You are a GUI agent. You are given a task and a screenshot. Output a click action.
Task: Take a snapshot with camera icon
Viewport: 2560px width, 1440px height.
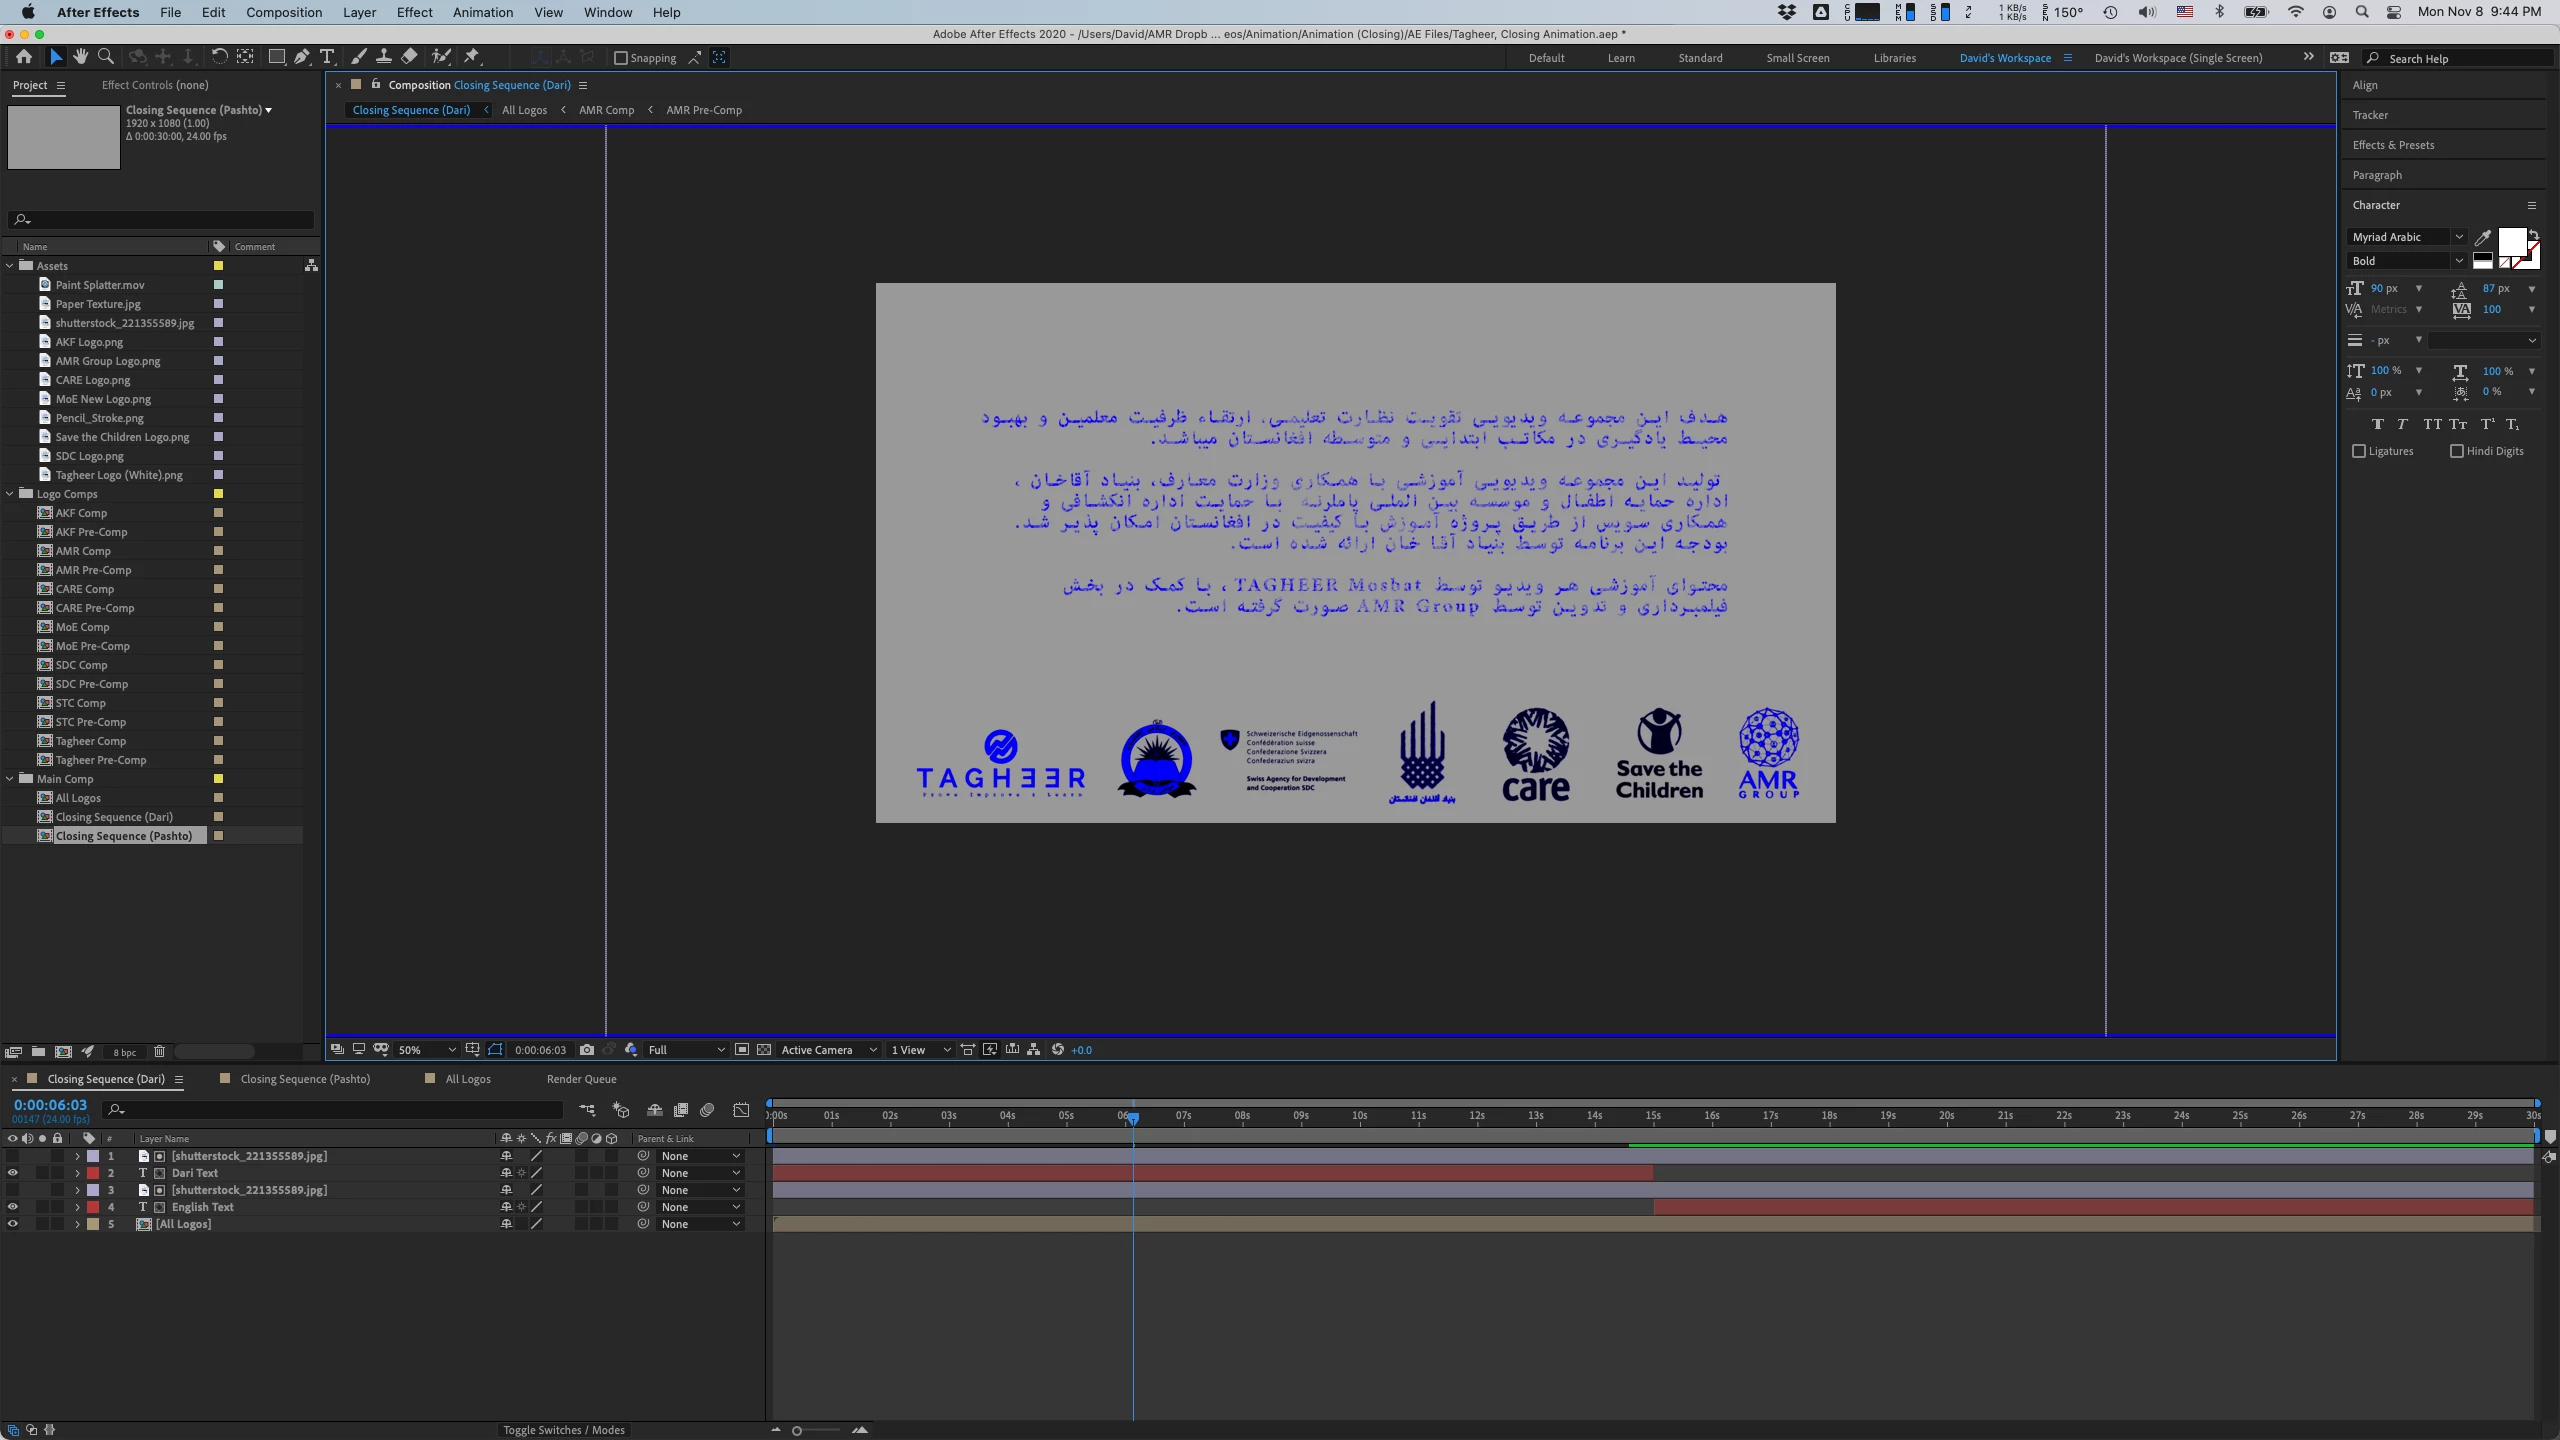[587, 1050]
